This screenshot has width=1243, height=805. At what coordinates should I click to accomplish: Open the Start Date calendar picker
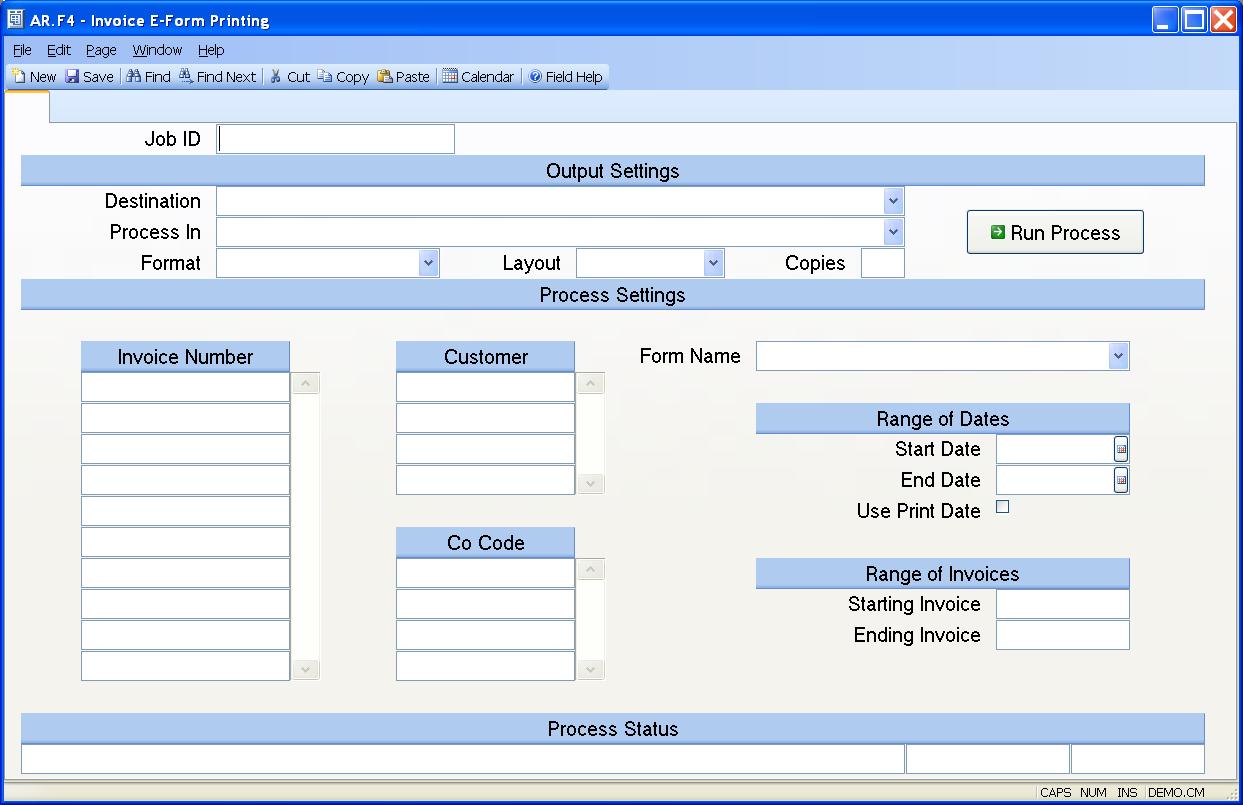tap(1121, 449)
